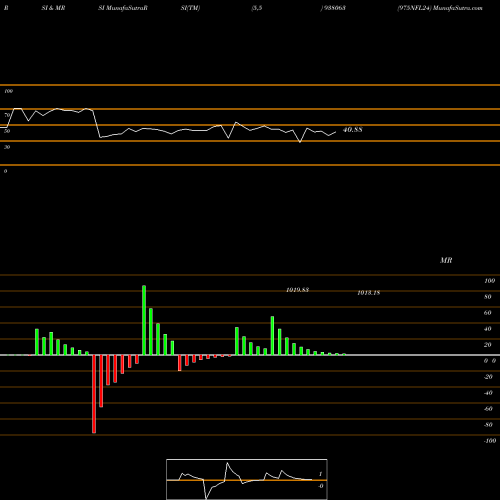Click the MR panel label
500x500 pixels.
(x=446, y=260)
